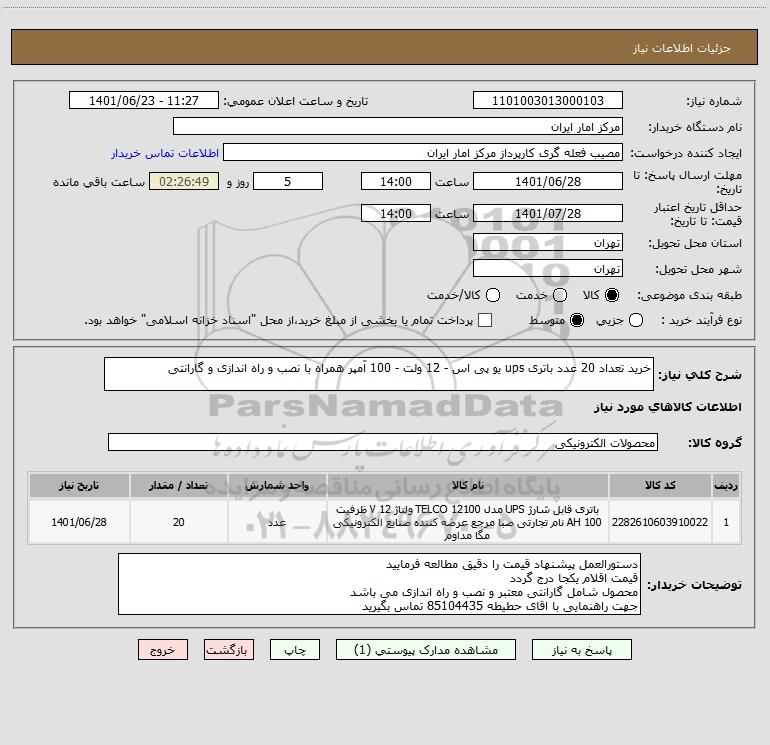Click the announcement date field 1401/06/23 - 11:27
This screenshot has height=745, width=770.
[144, 100]
